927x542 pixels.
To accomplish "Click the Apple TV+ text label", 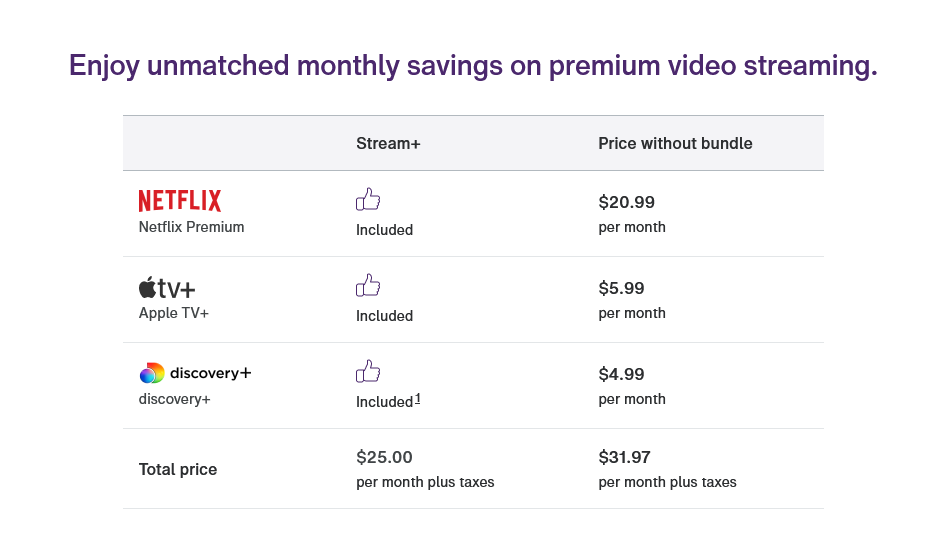I will [173, 313].
